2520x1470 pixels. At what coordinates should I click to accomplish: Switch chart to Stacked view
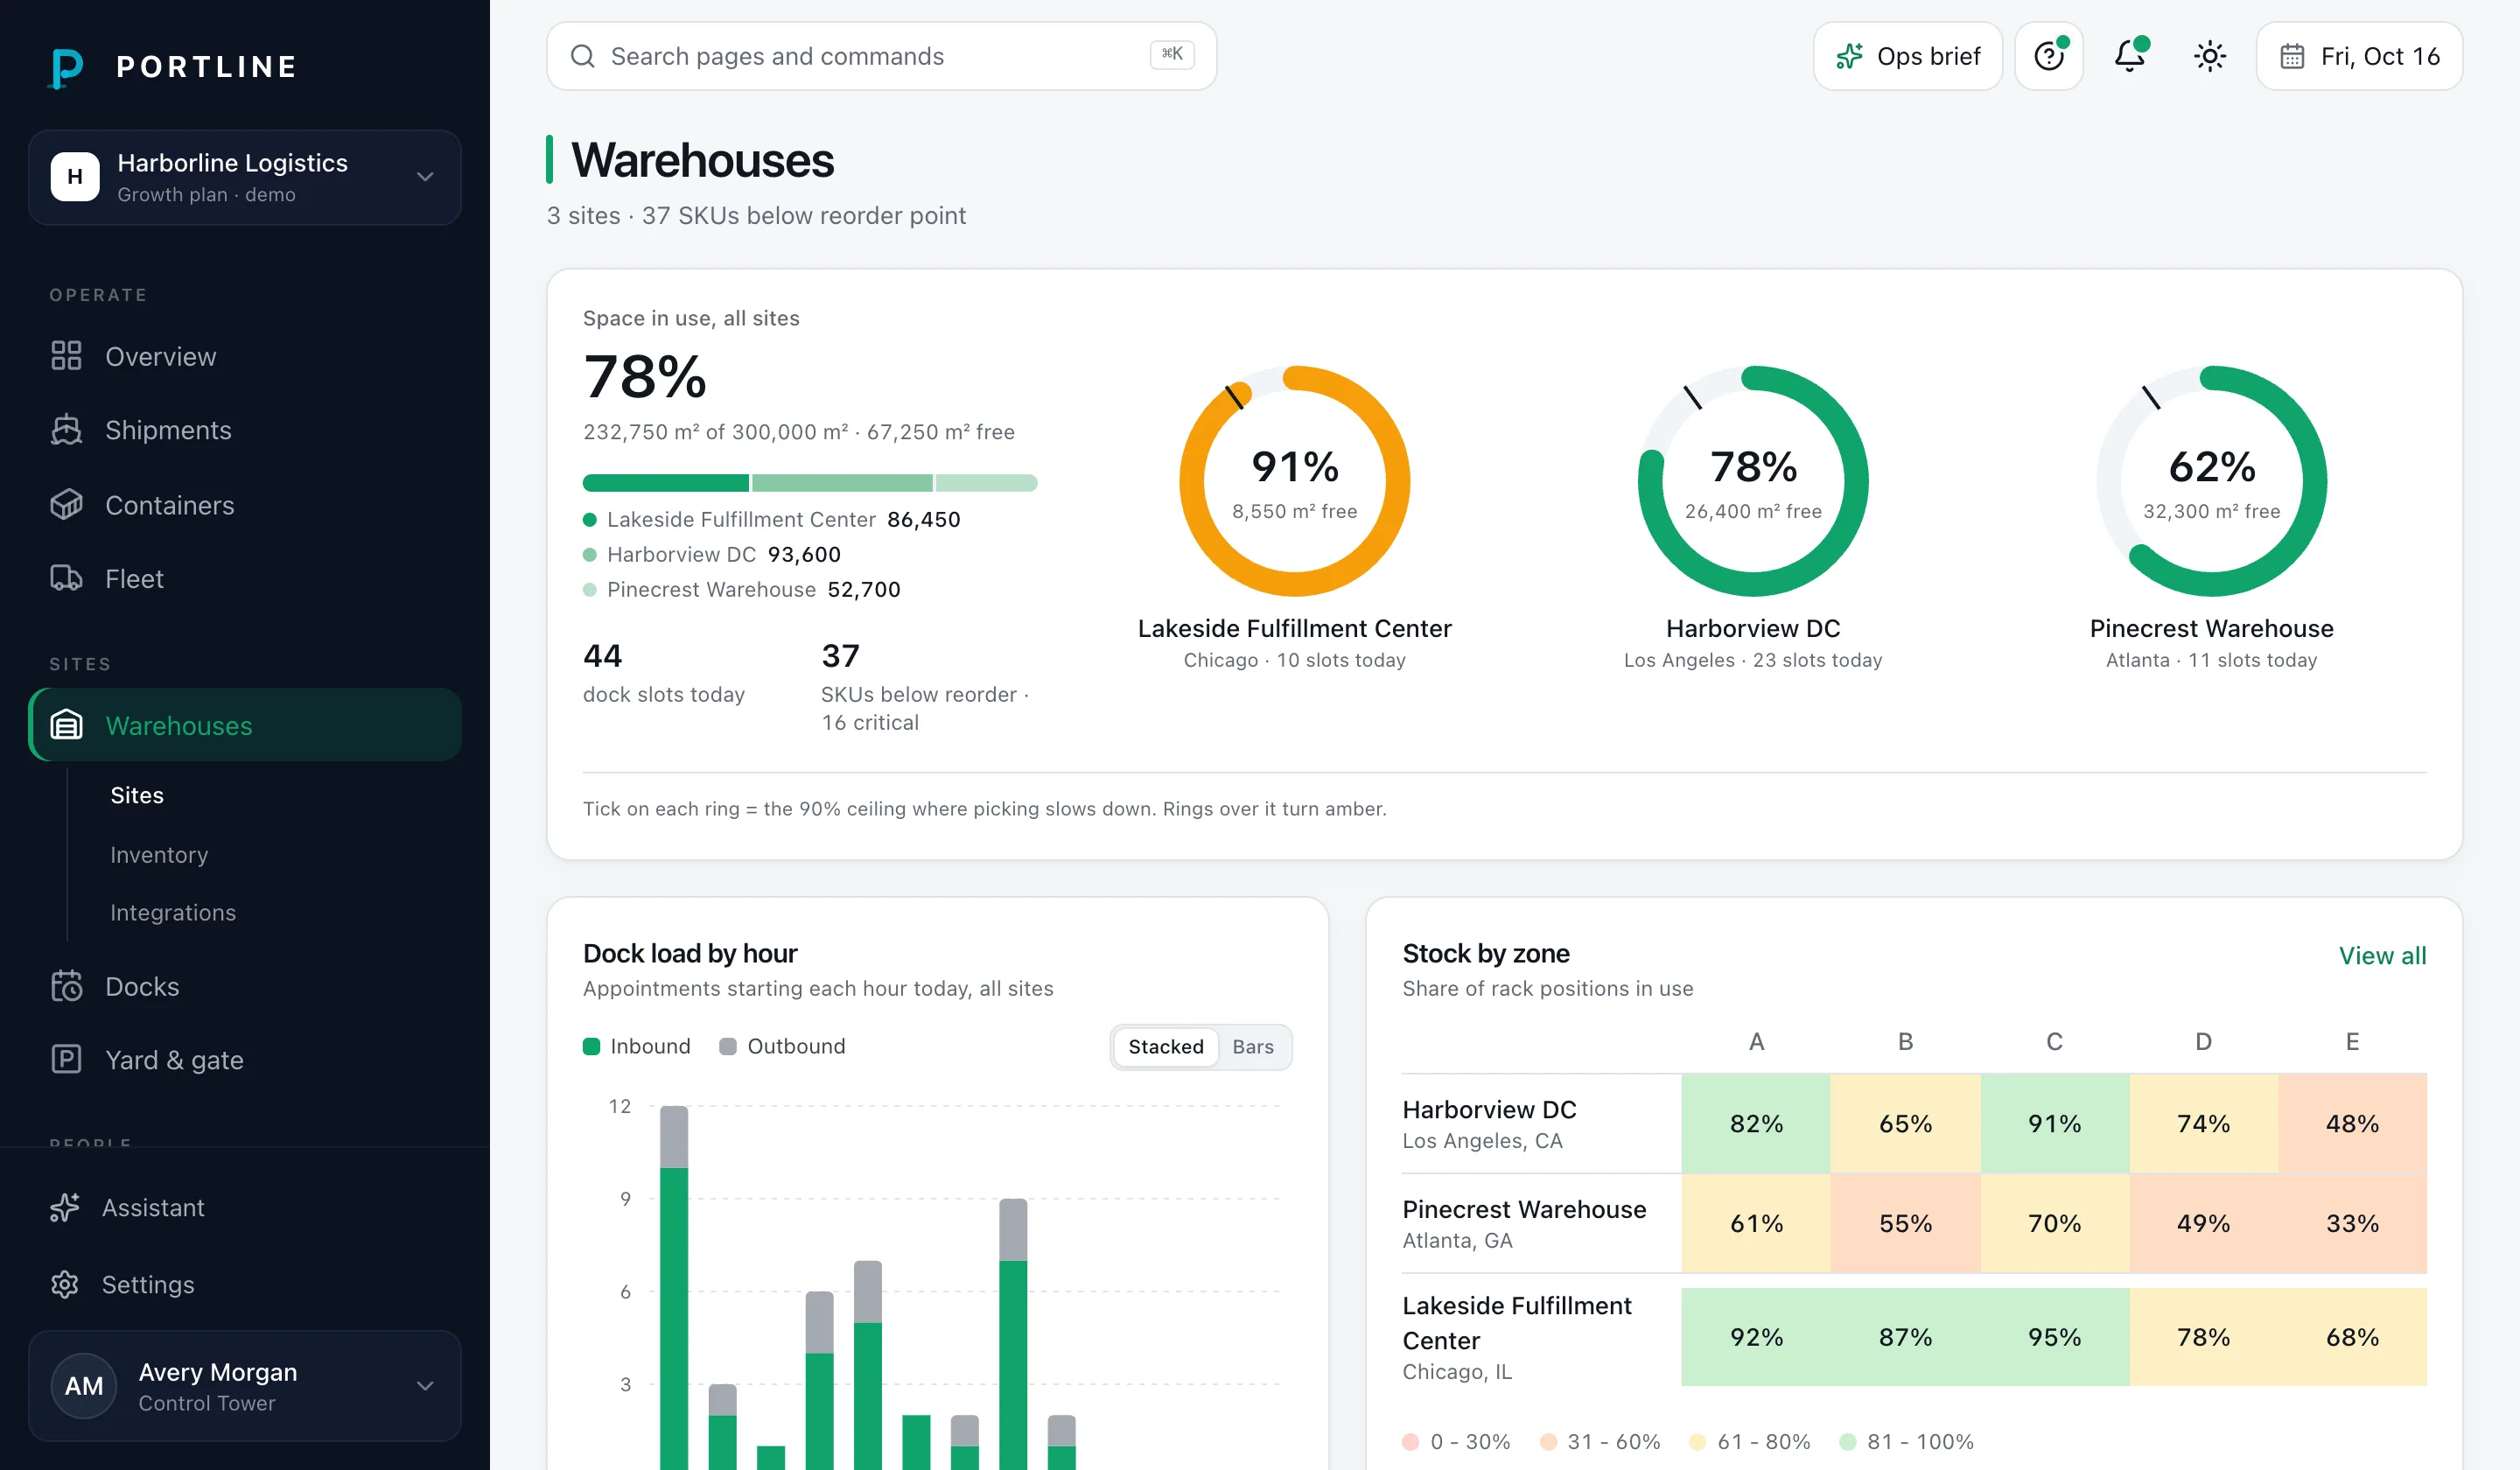point(1166,1047)
